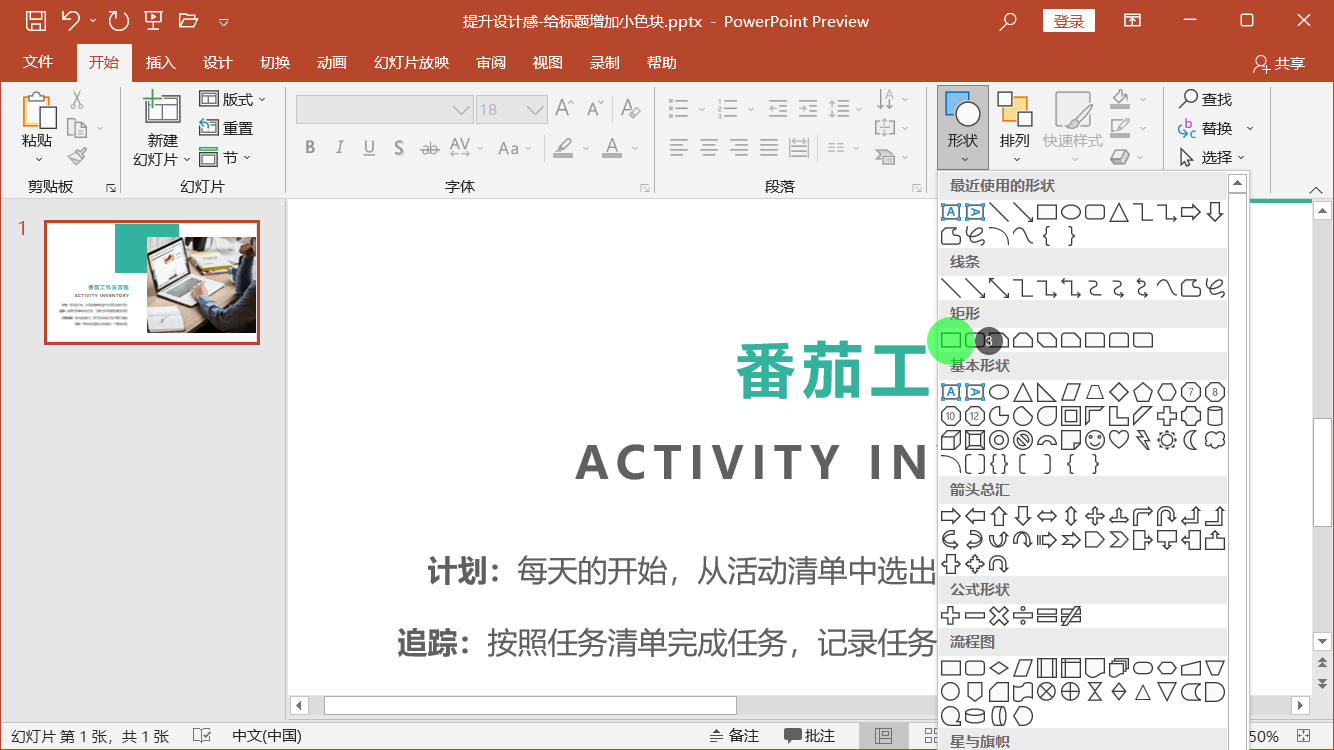Toggle left text alignment
Viewport: 1334px width, 750px height.
coord(679,148)
